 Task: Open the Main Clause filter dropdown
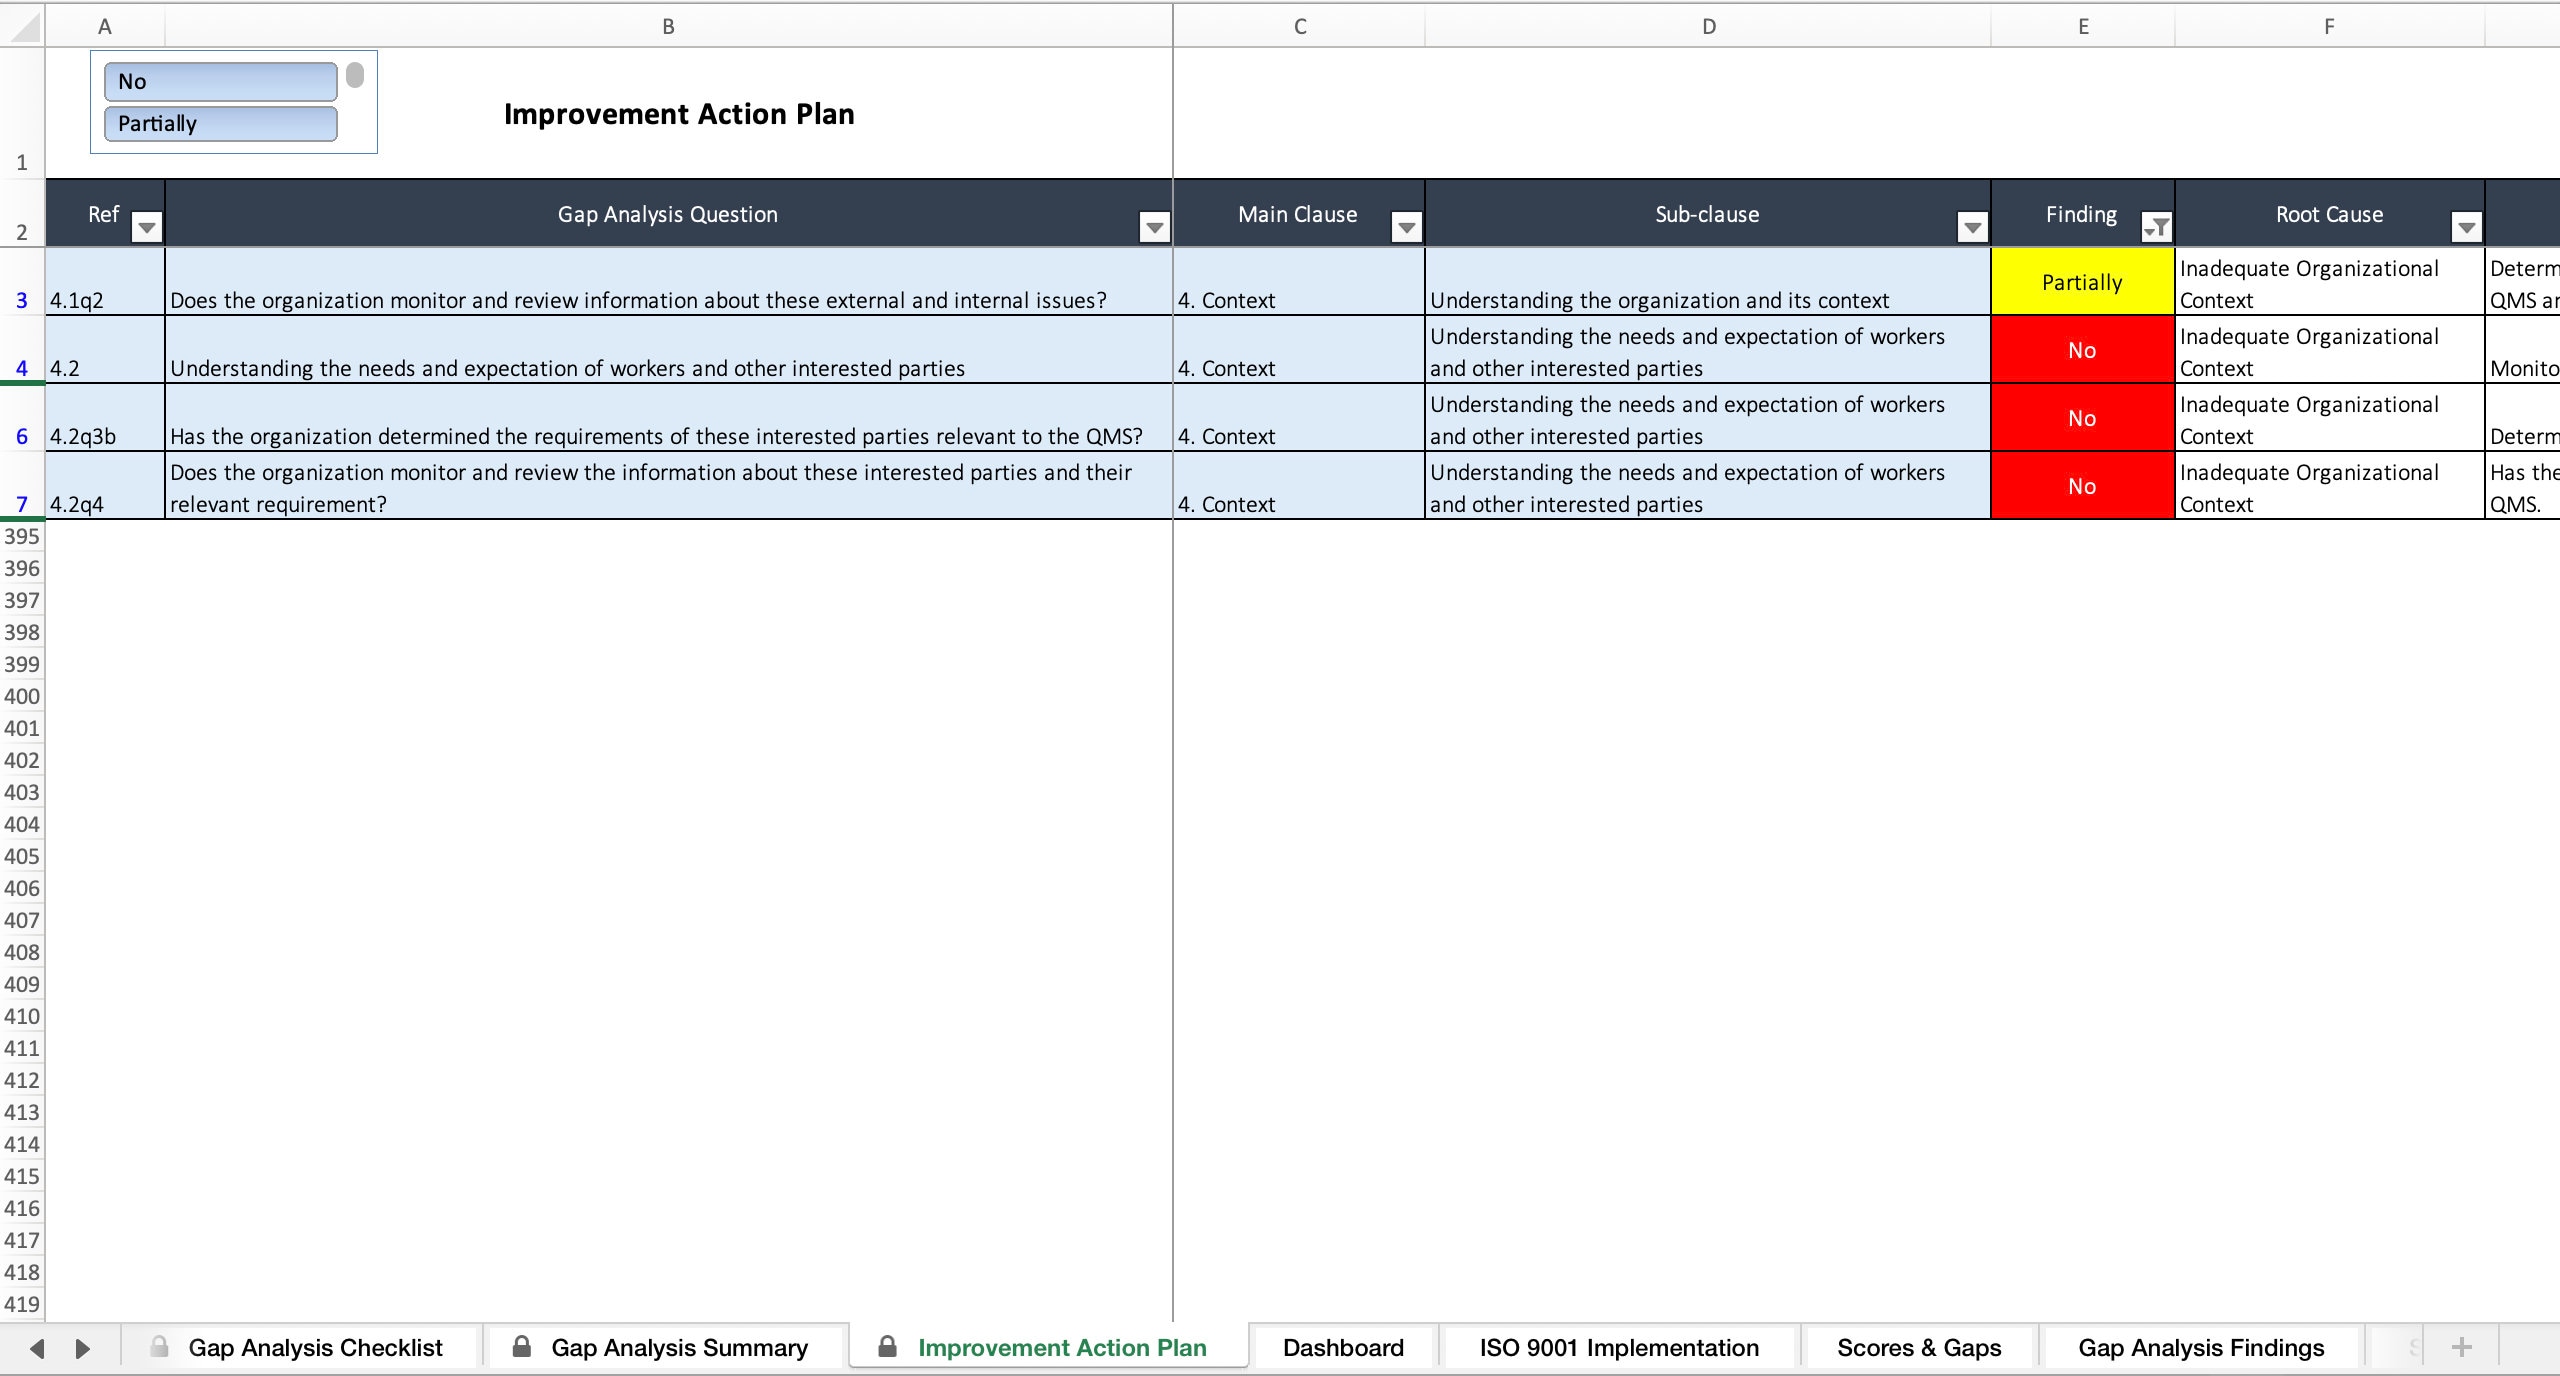(x=1406, y=228)
